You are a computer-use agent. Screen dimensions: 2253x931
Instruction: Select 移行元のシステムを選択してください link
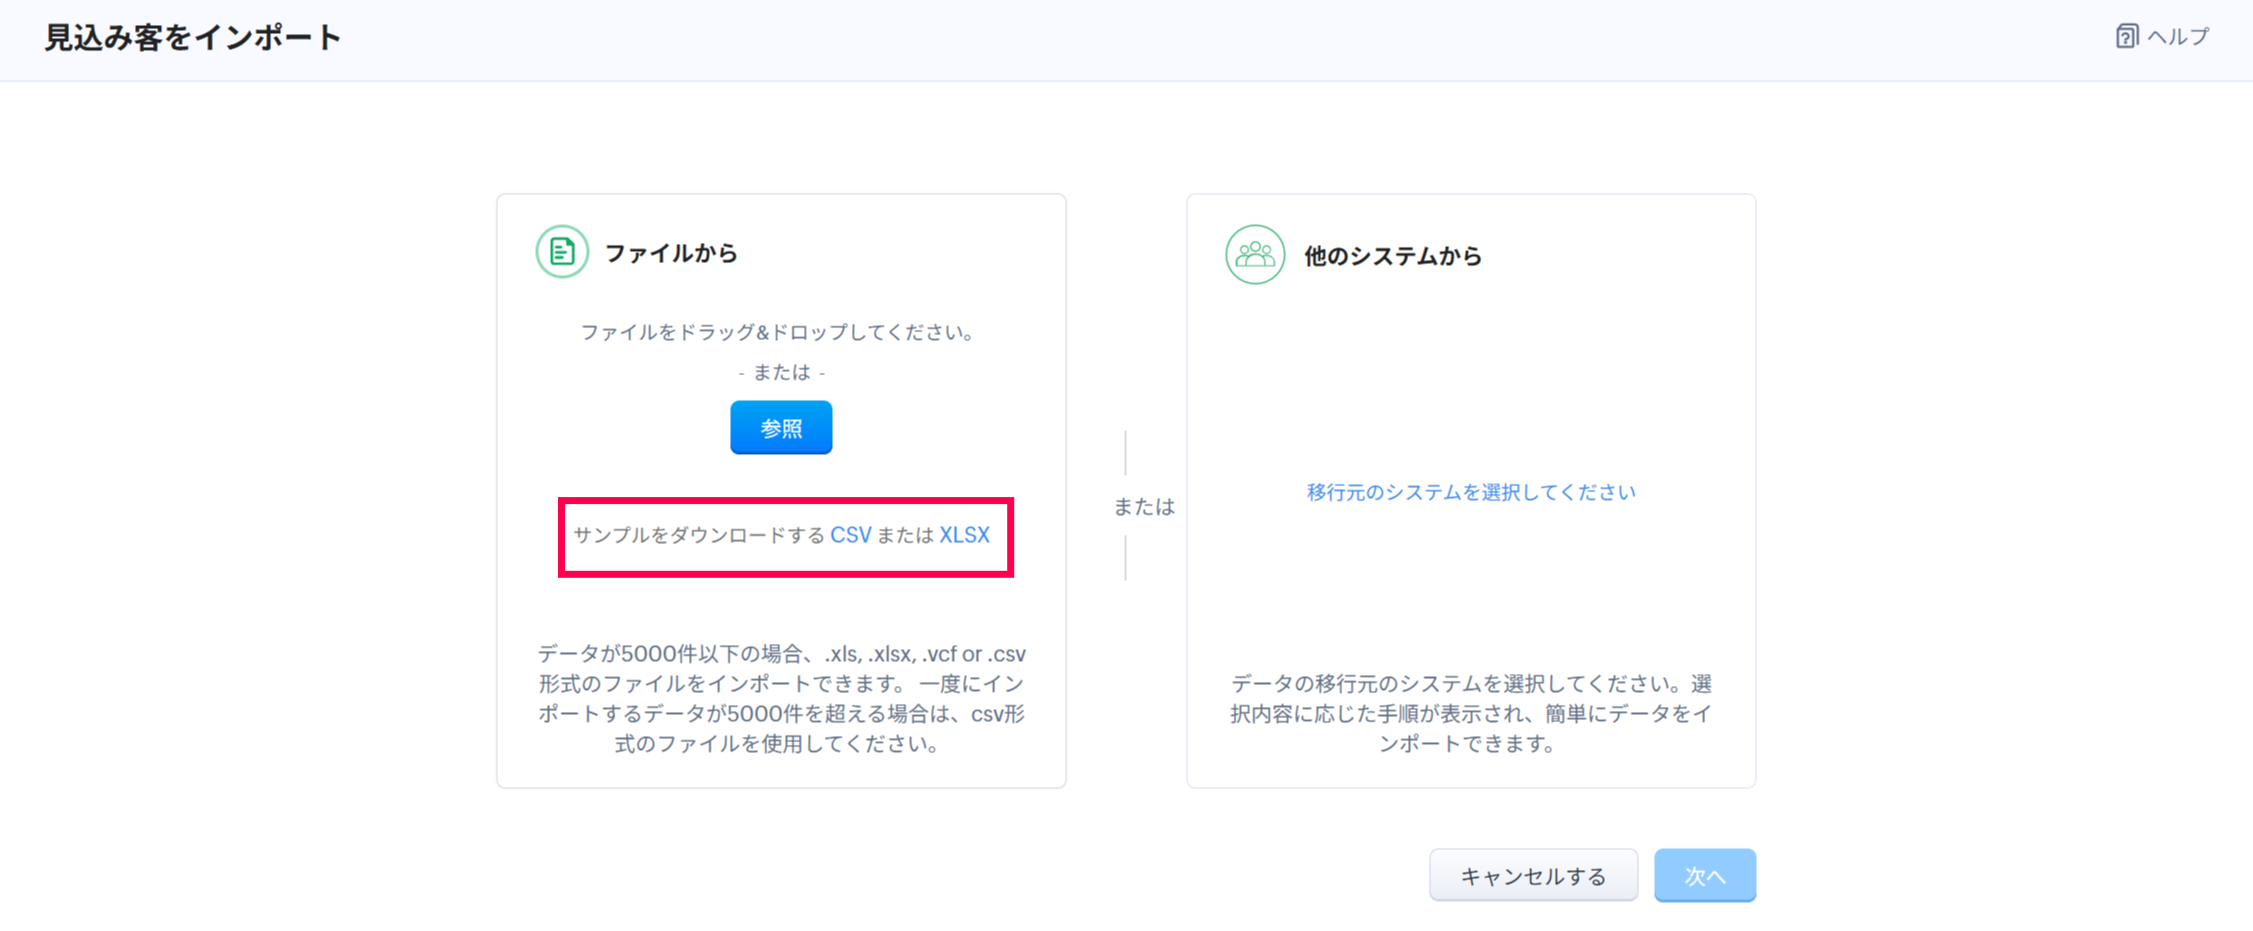[1470, 492]
